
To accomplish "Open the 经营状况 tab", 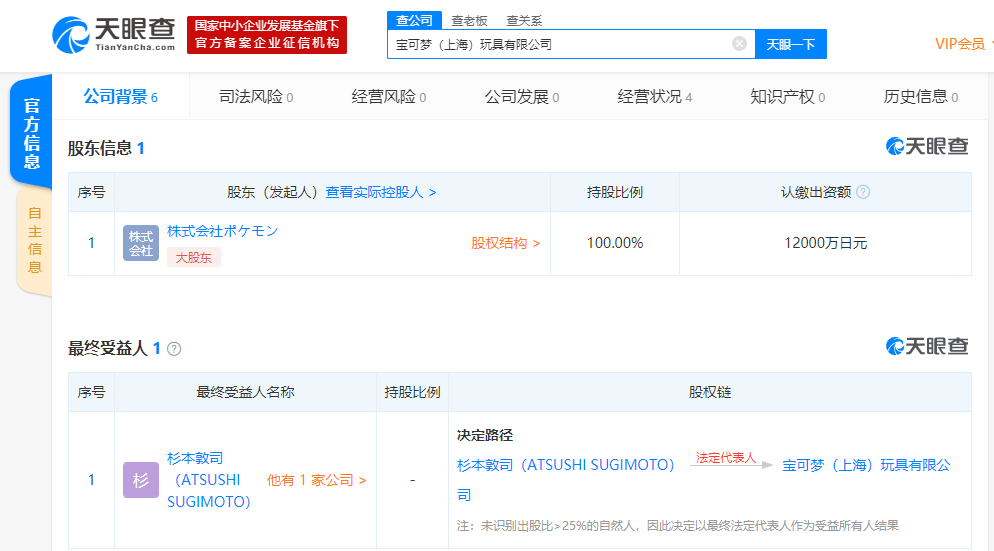I will pos(655,96).
